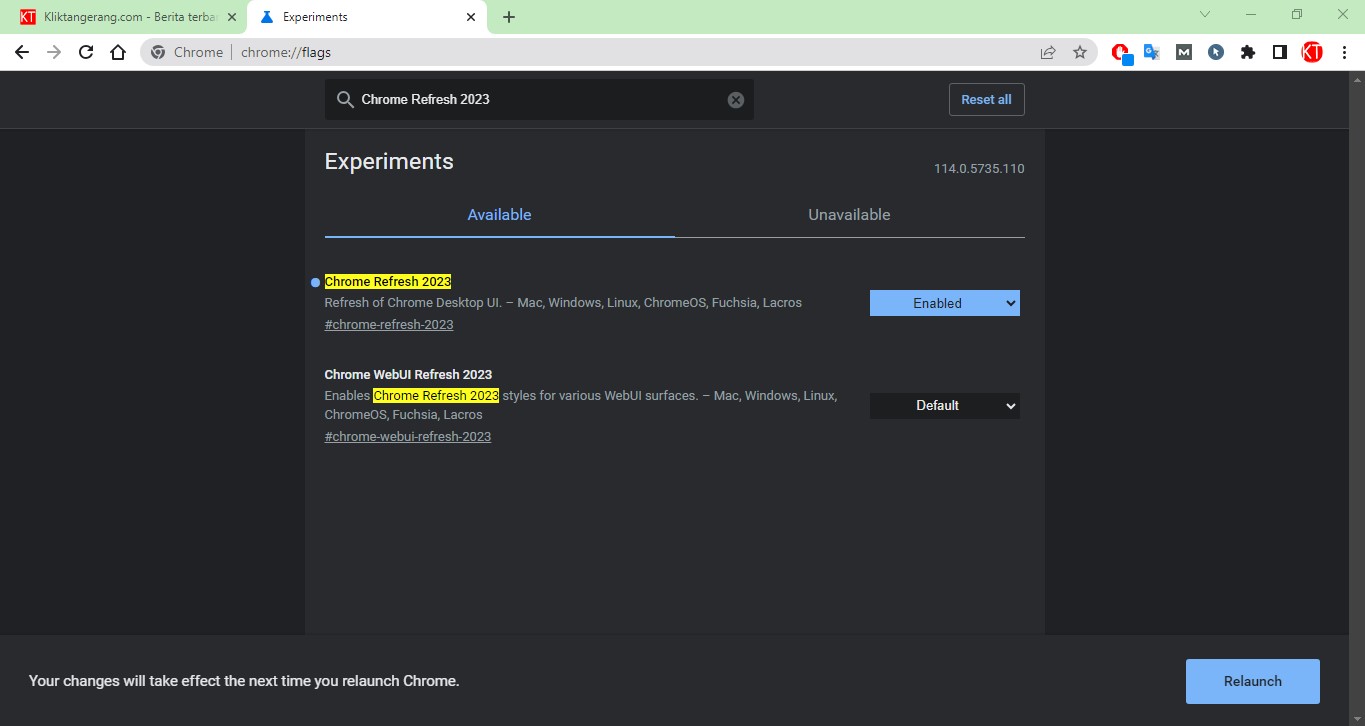
Task: Click the gray M extension icon
Action: coord(1184,53)
